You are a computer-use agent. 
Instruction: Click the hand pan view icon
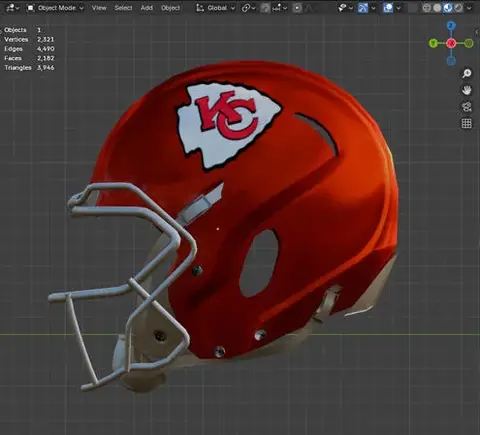coord(467,90)
